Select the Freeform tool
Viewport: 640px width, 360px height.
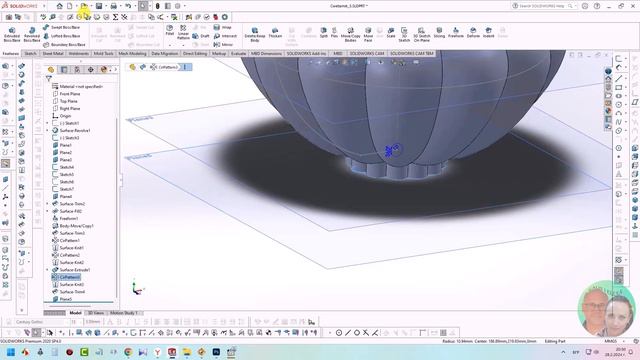click(x=456, y=33)
